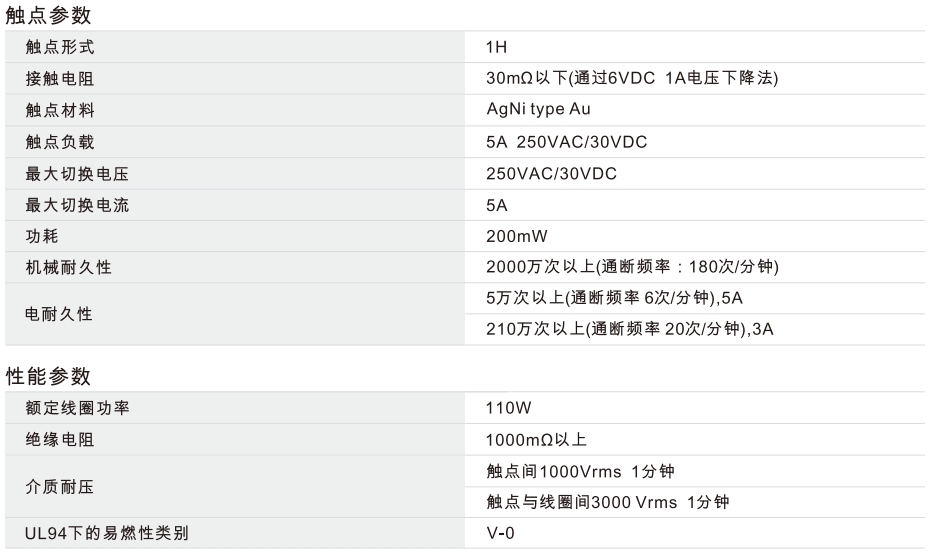
Task: Select the 介质耐压 row label
Action: (60, 486)
